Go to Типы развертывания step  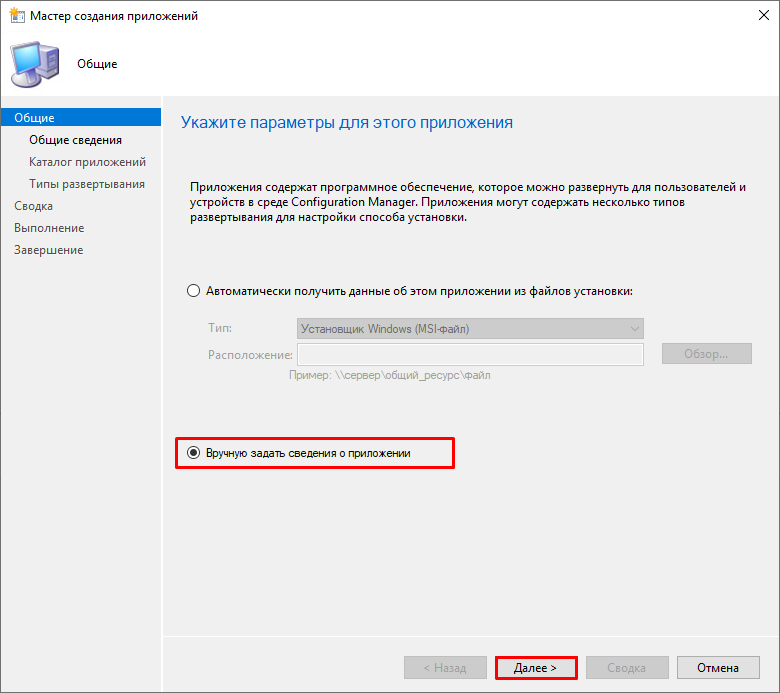pos(87,184)
